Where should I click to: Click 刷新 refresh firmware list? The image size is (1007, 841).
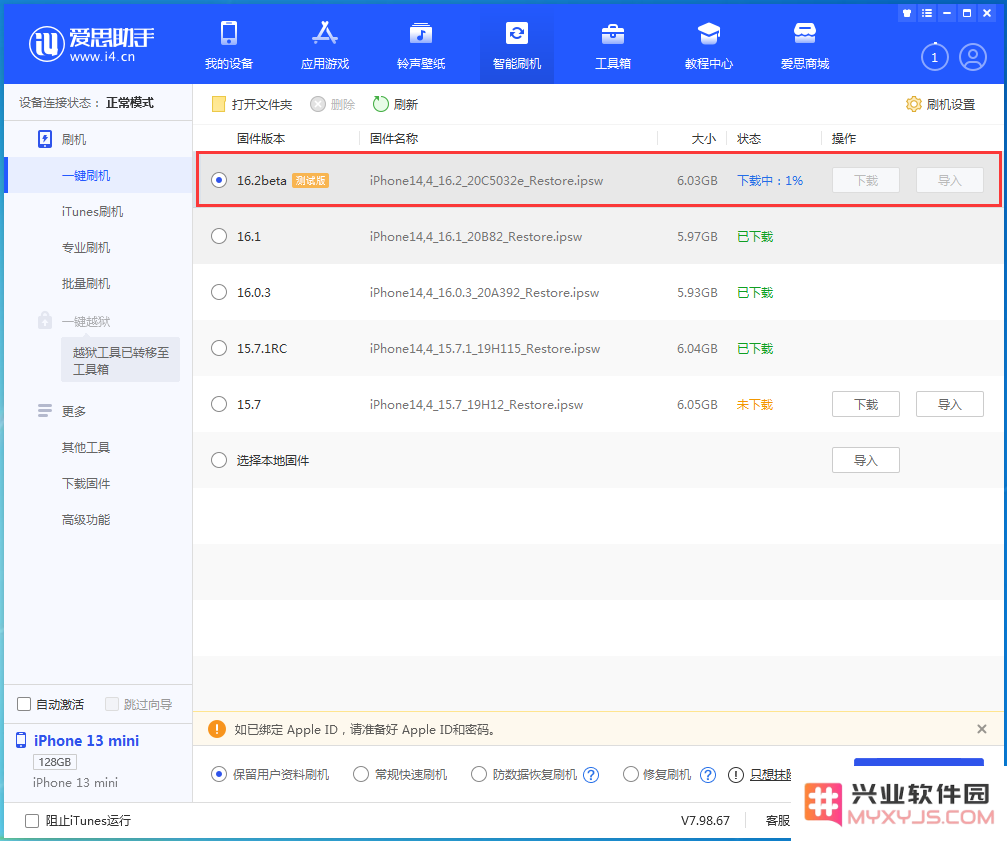396,104
